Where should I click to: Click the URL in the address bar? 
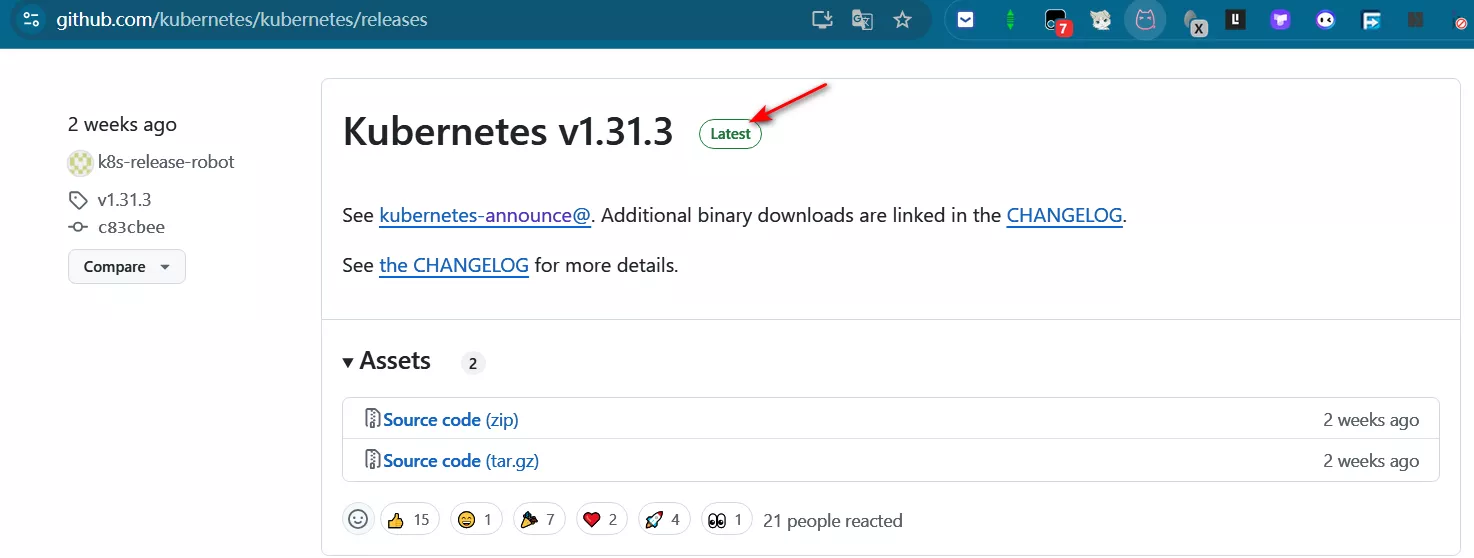tap(242, 20)
